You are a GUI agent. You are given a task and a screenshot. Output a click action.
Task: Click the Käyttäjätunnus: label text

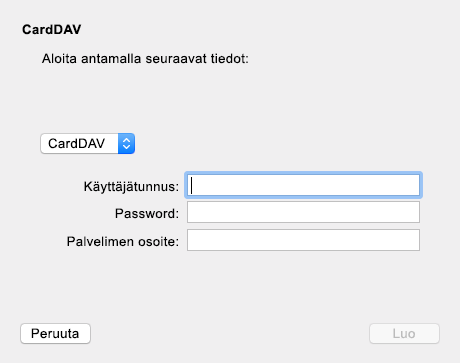point(131,186)
